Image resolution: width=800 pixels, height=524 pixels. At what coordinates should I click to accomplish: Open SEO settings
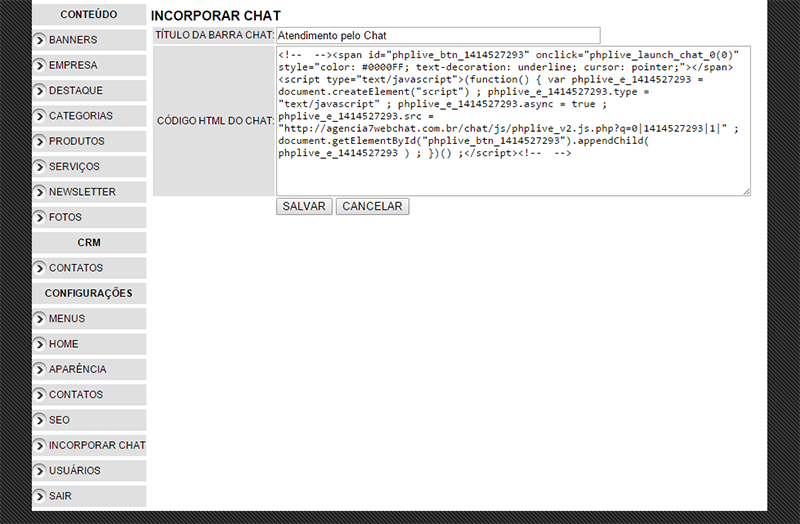tap(89, 420)
